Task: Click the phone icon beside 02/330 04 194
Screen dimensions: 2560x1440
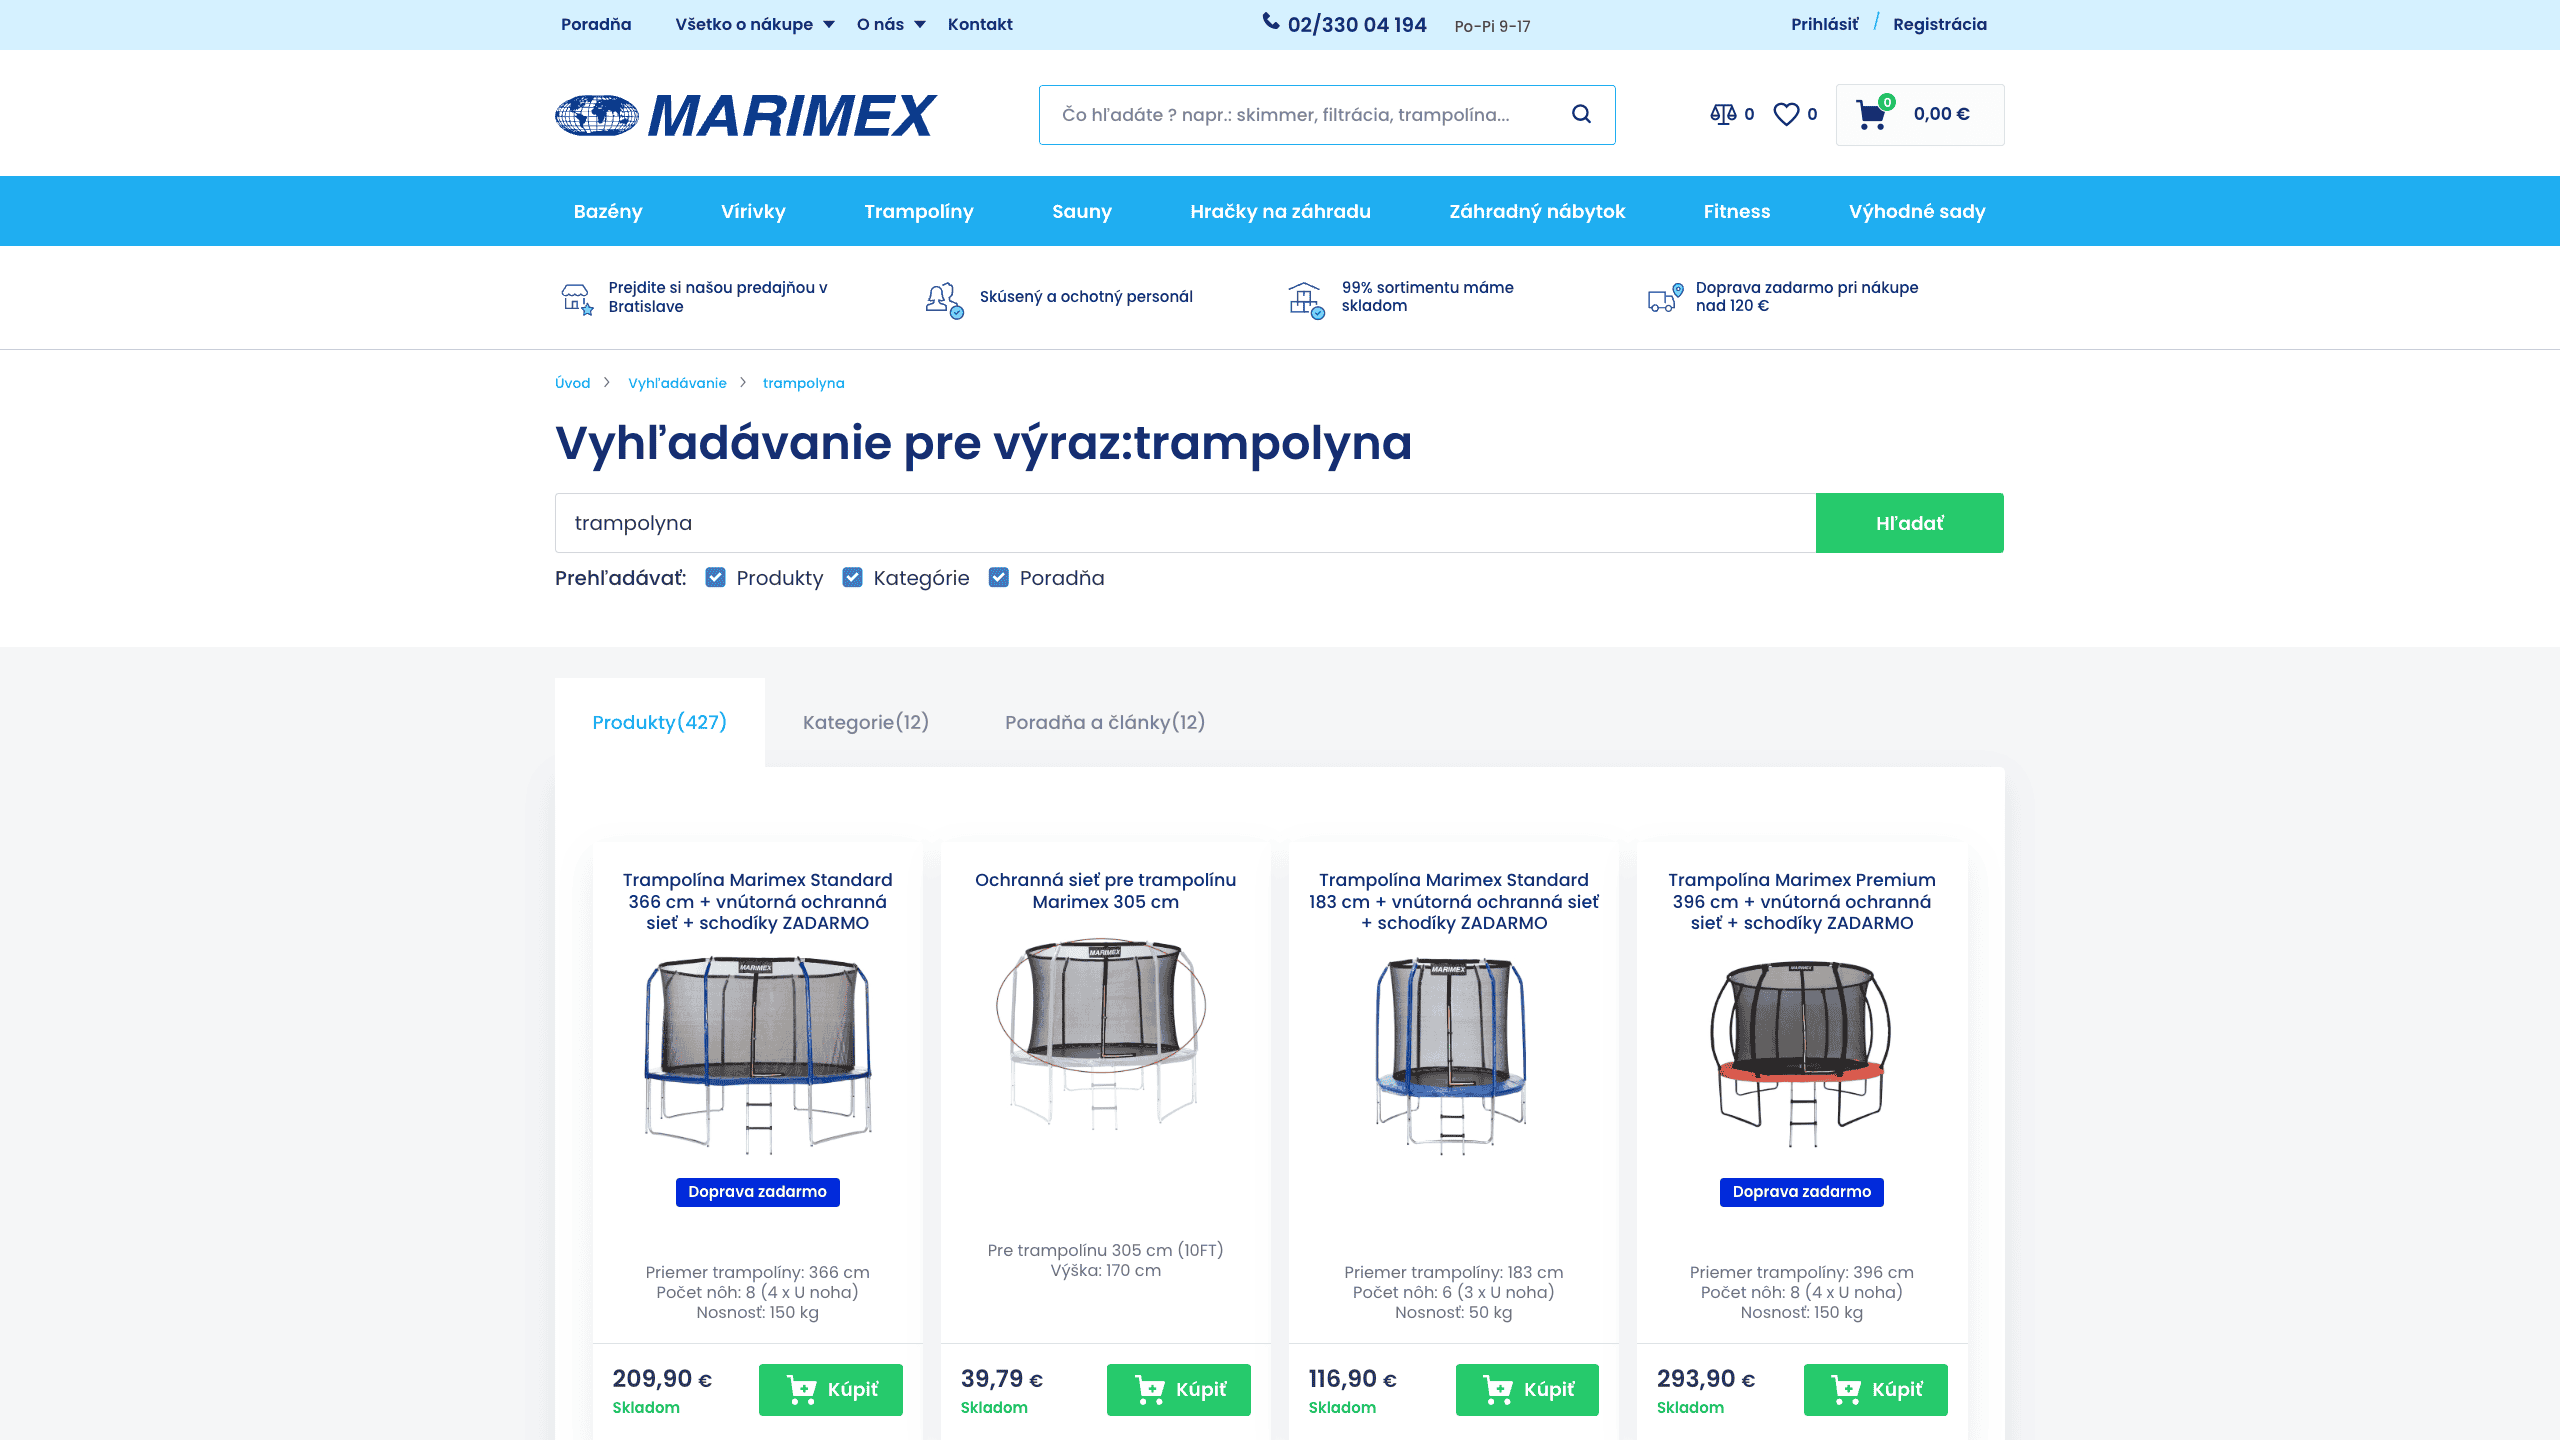Action: coord(1270,21)
